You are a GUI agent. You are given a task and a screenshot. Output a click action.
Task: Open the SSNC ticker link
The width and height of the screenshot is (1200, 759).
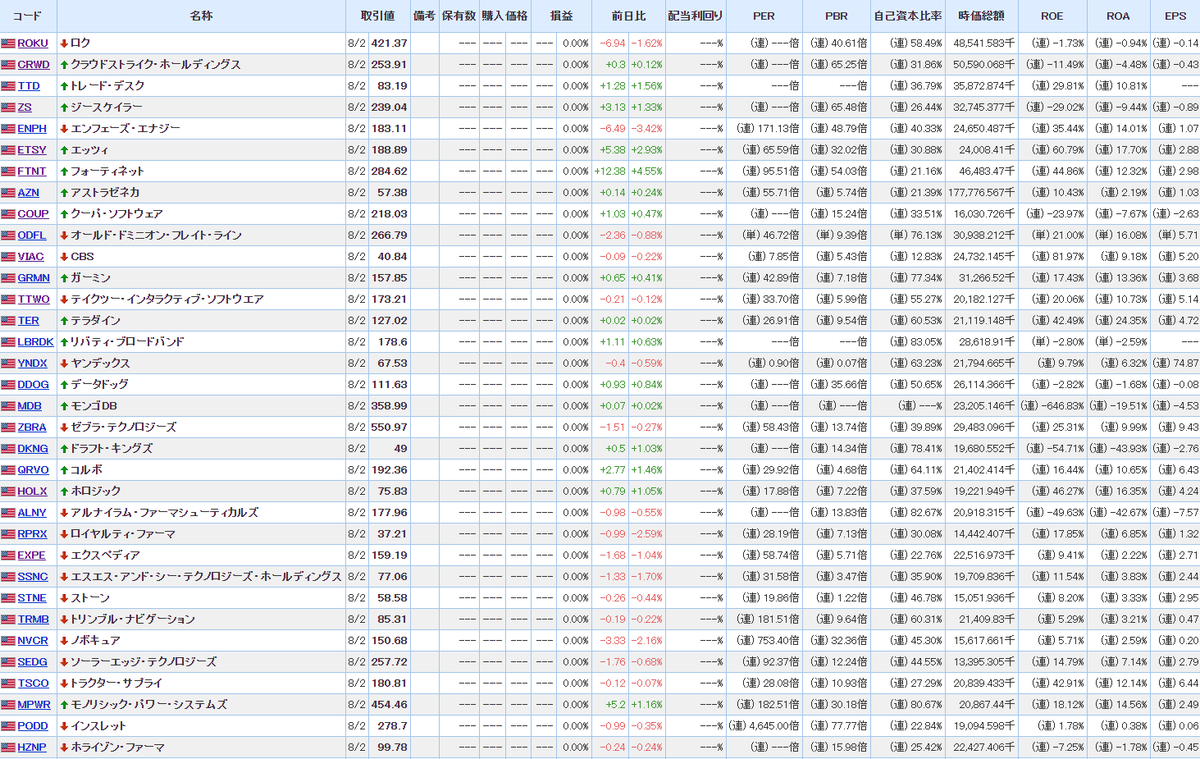click(x=33, y=577)
